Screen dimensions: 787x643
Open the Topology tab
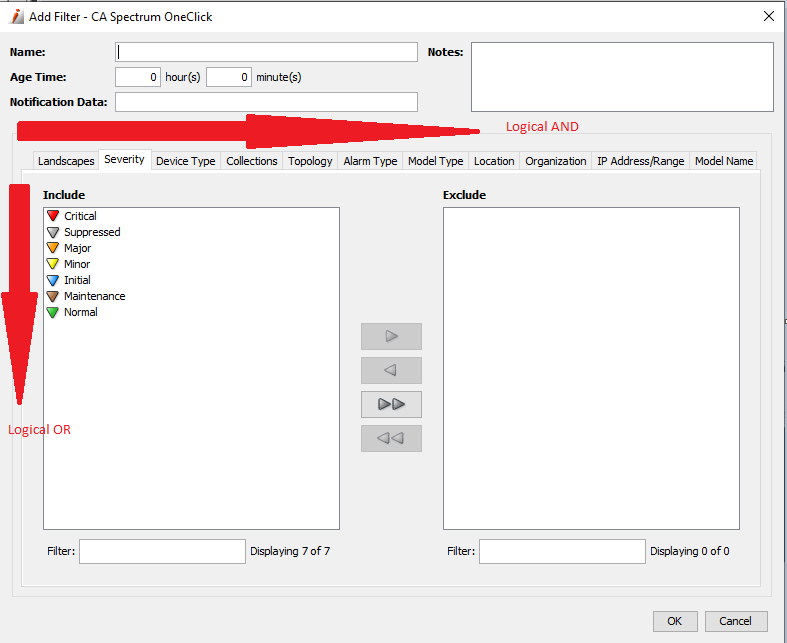click(x=310, y=161)
